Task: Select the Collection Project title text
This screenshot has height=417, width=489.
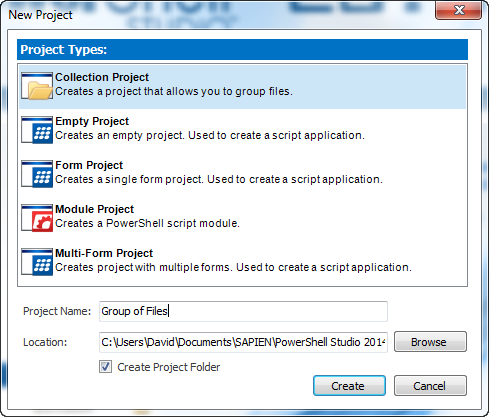Action: coord(102,77)
